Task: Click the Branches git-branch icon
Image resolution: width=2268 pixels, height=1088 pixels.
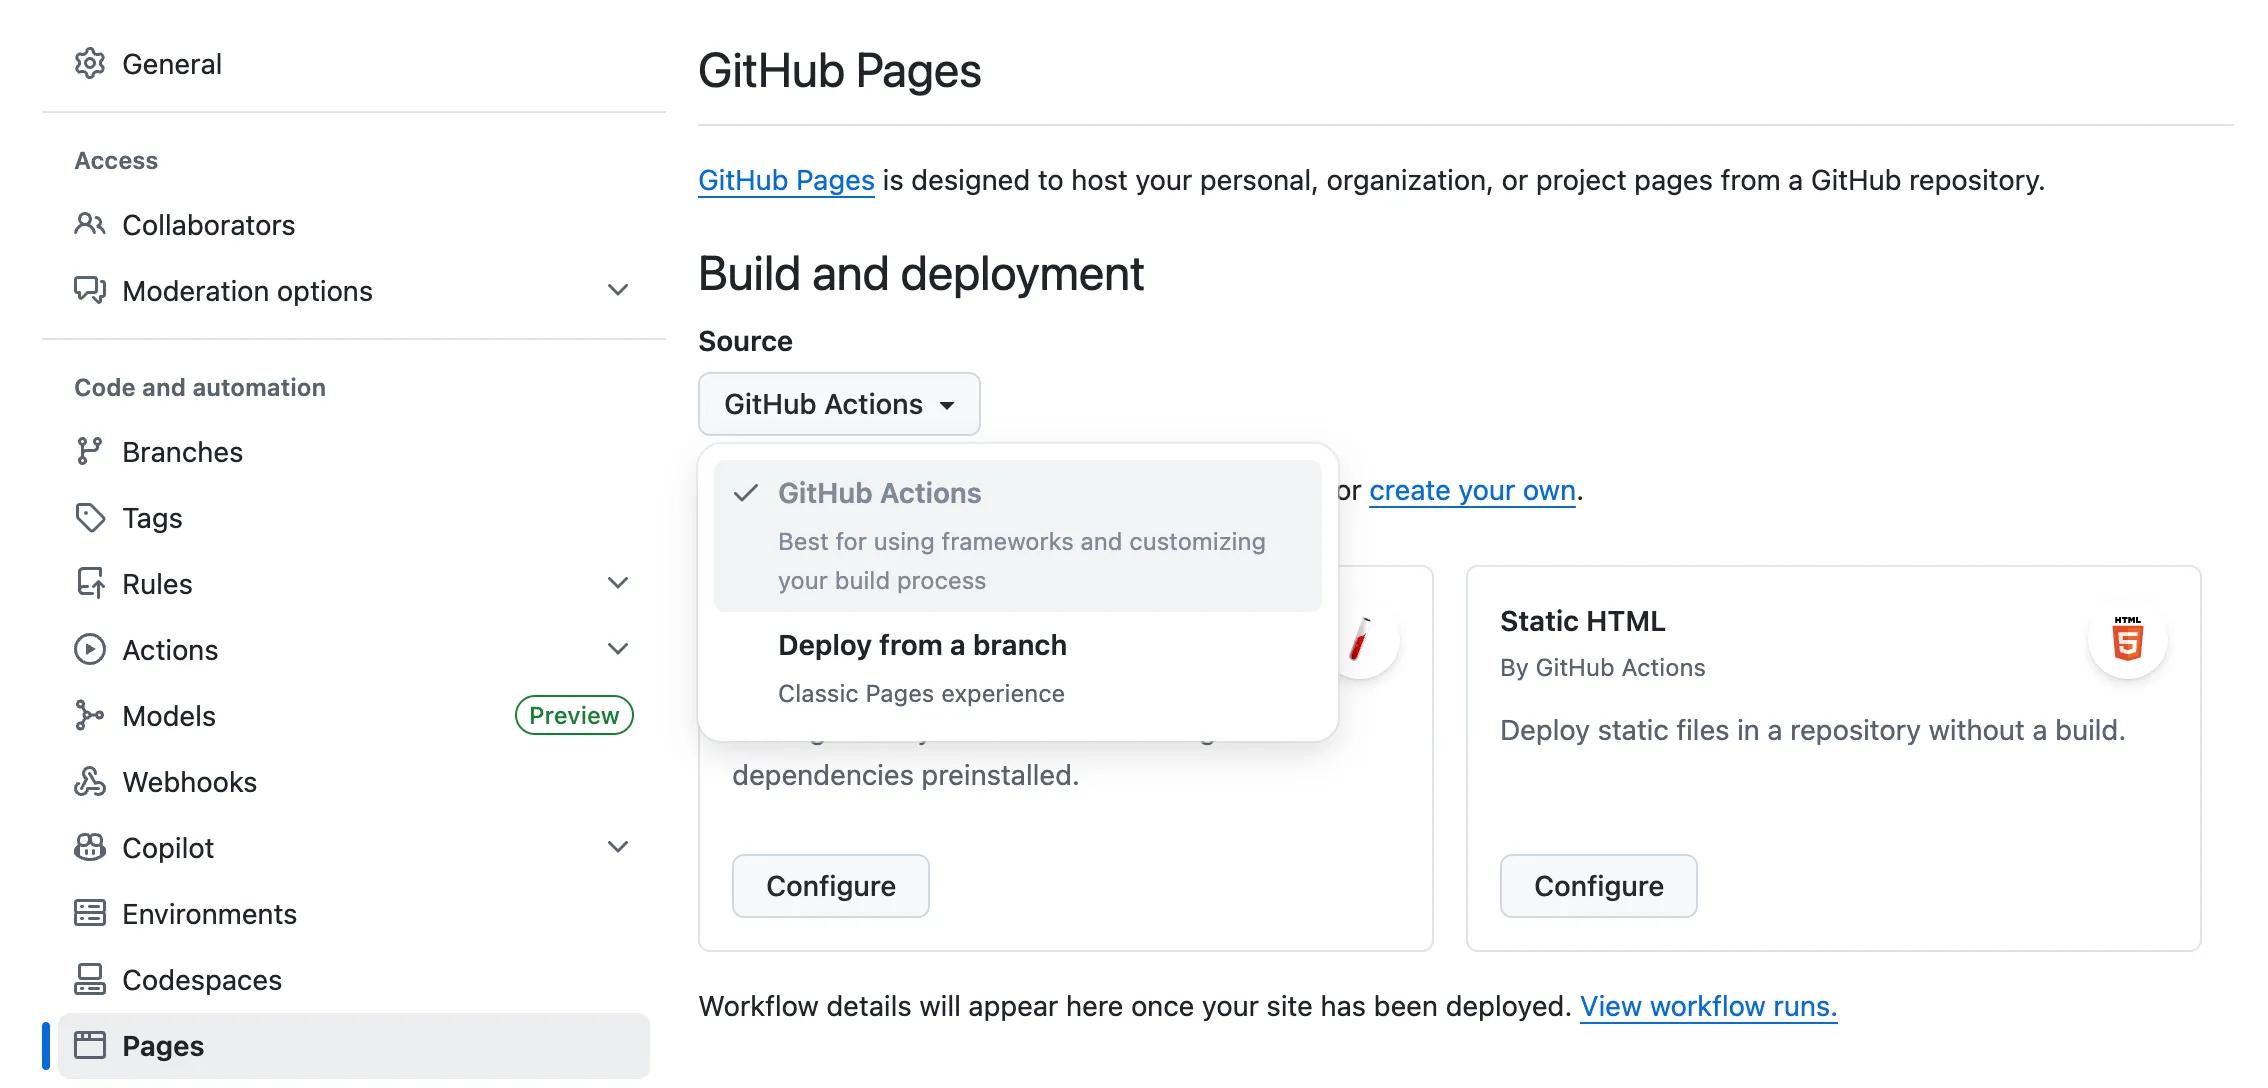Action: (x=90, y=452)
